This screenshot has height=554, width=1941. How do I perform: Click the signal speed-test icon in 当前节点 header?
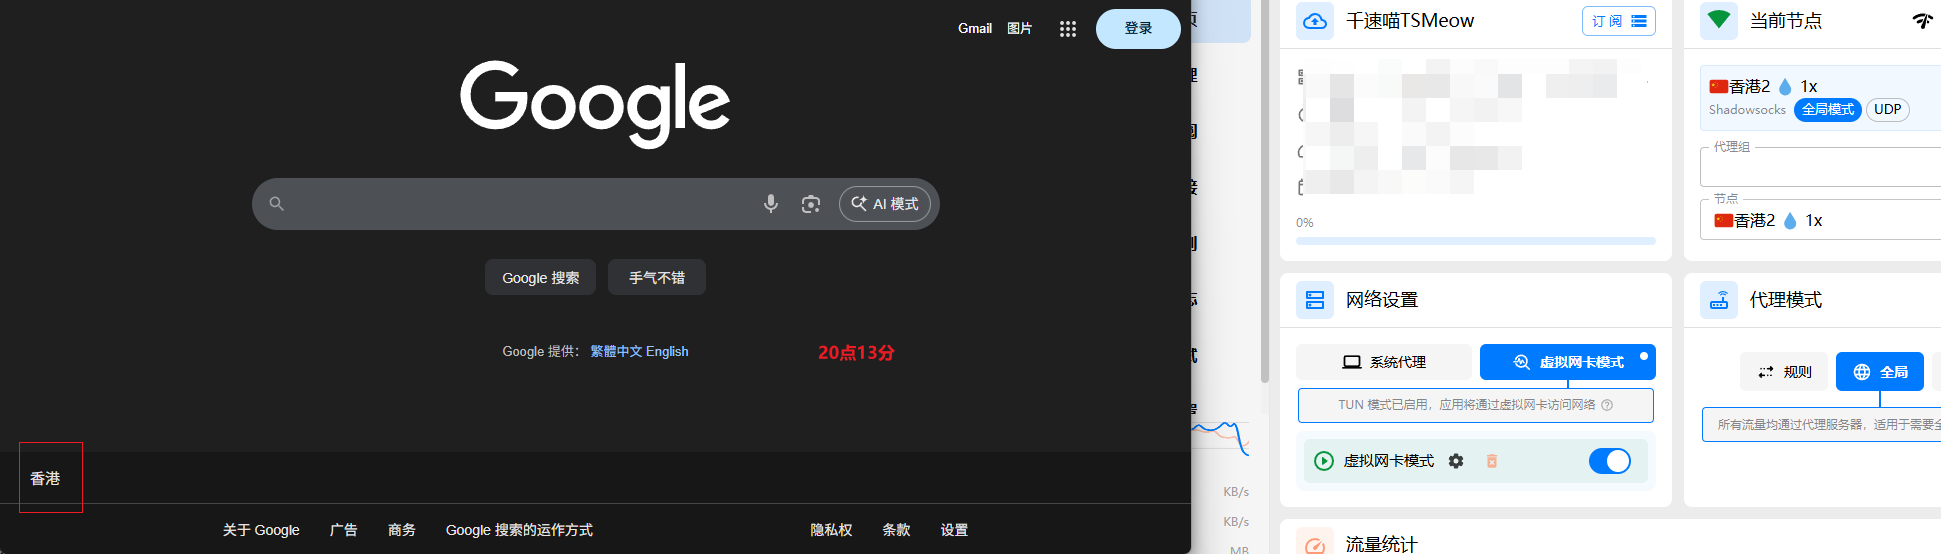tap(1922, 21)
